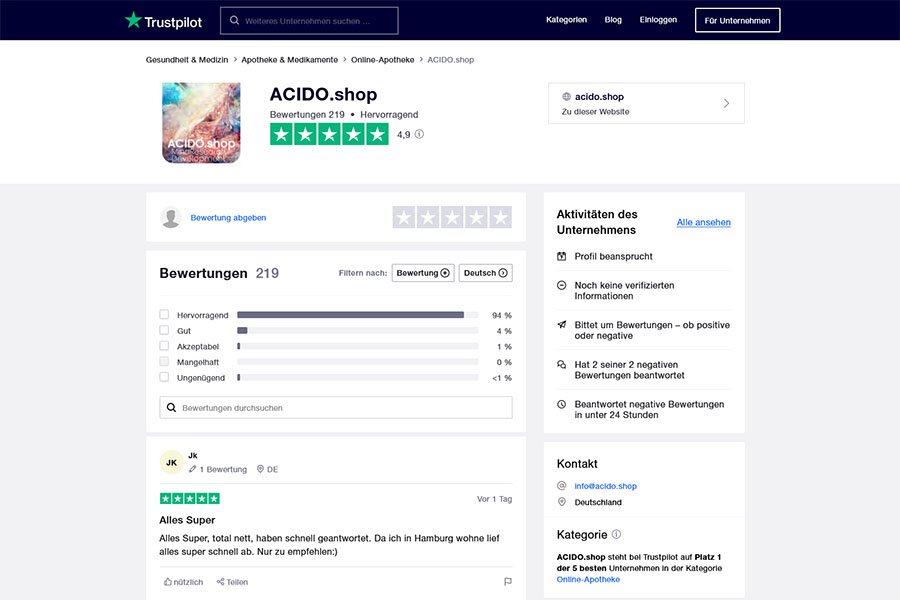
Task: Click the pencil icon beside 1 Bewertung
Action: click(x=192, y=469)
